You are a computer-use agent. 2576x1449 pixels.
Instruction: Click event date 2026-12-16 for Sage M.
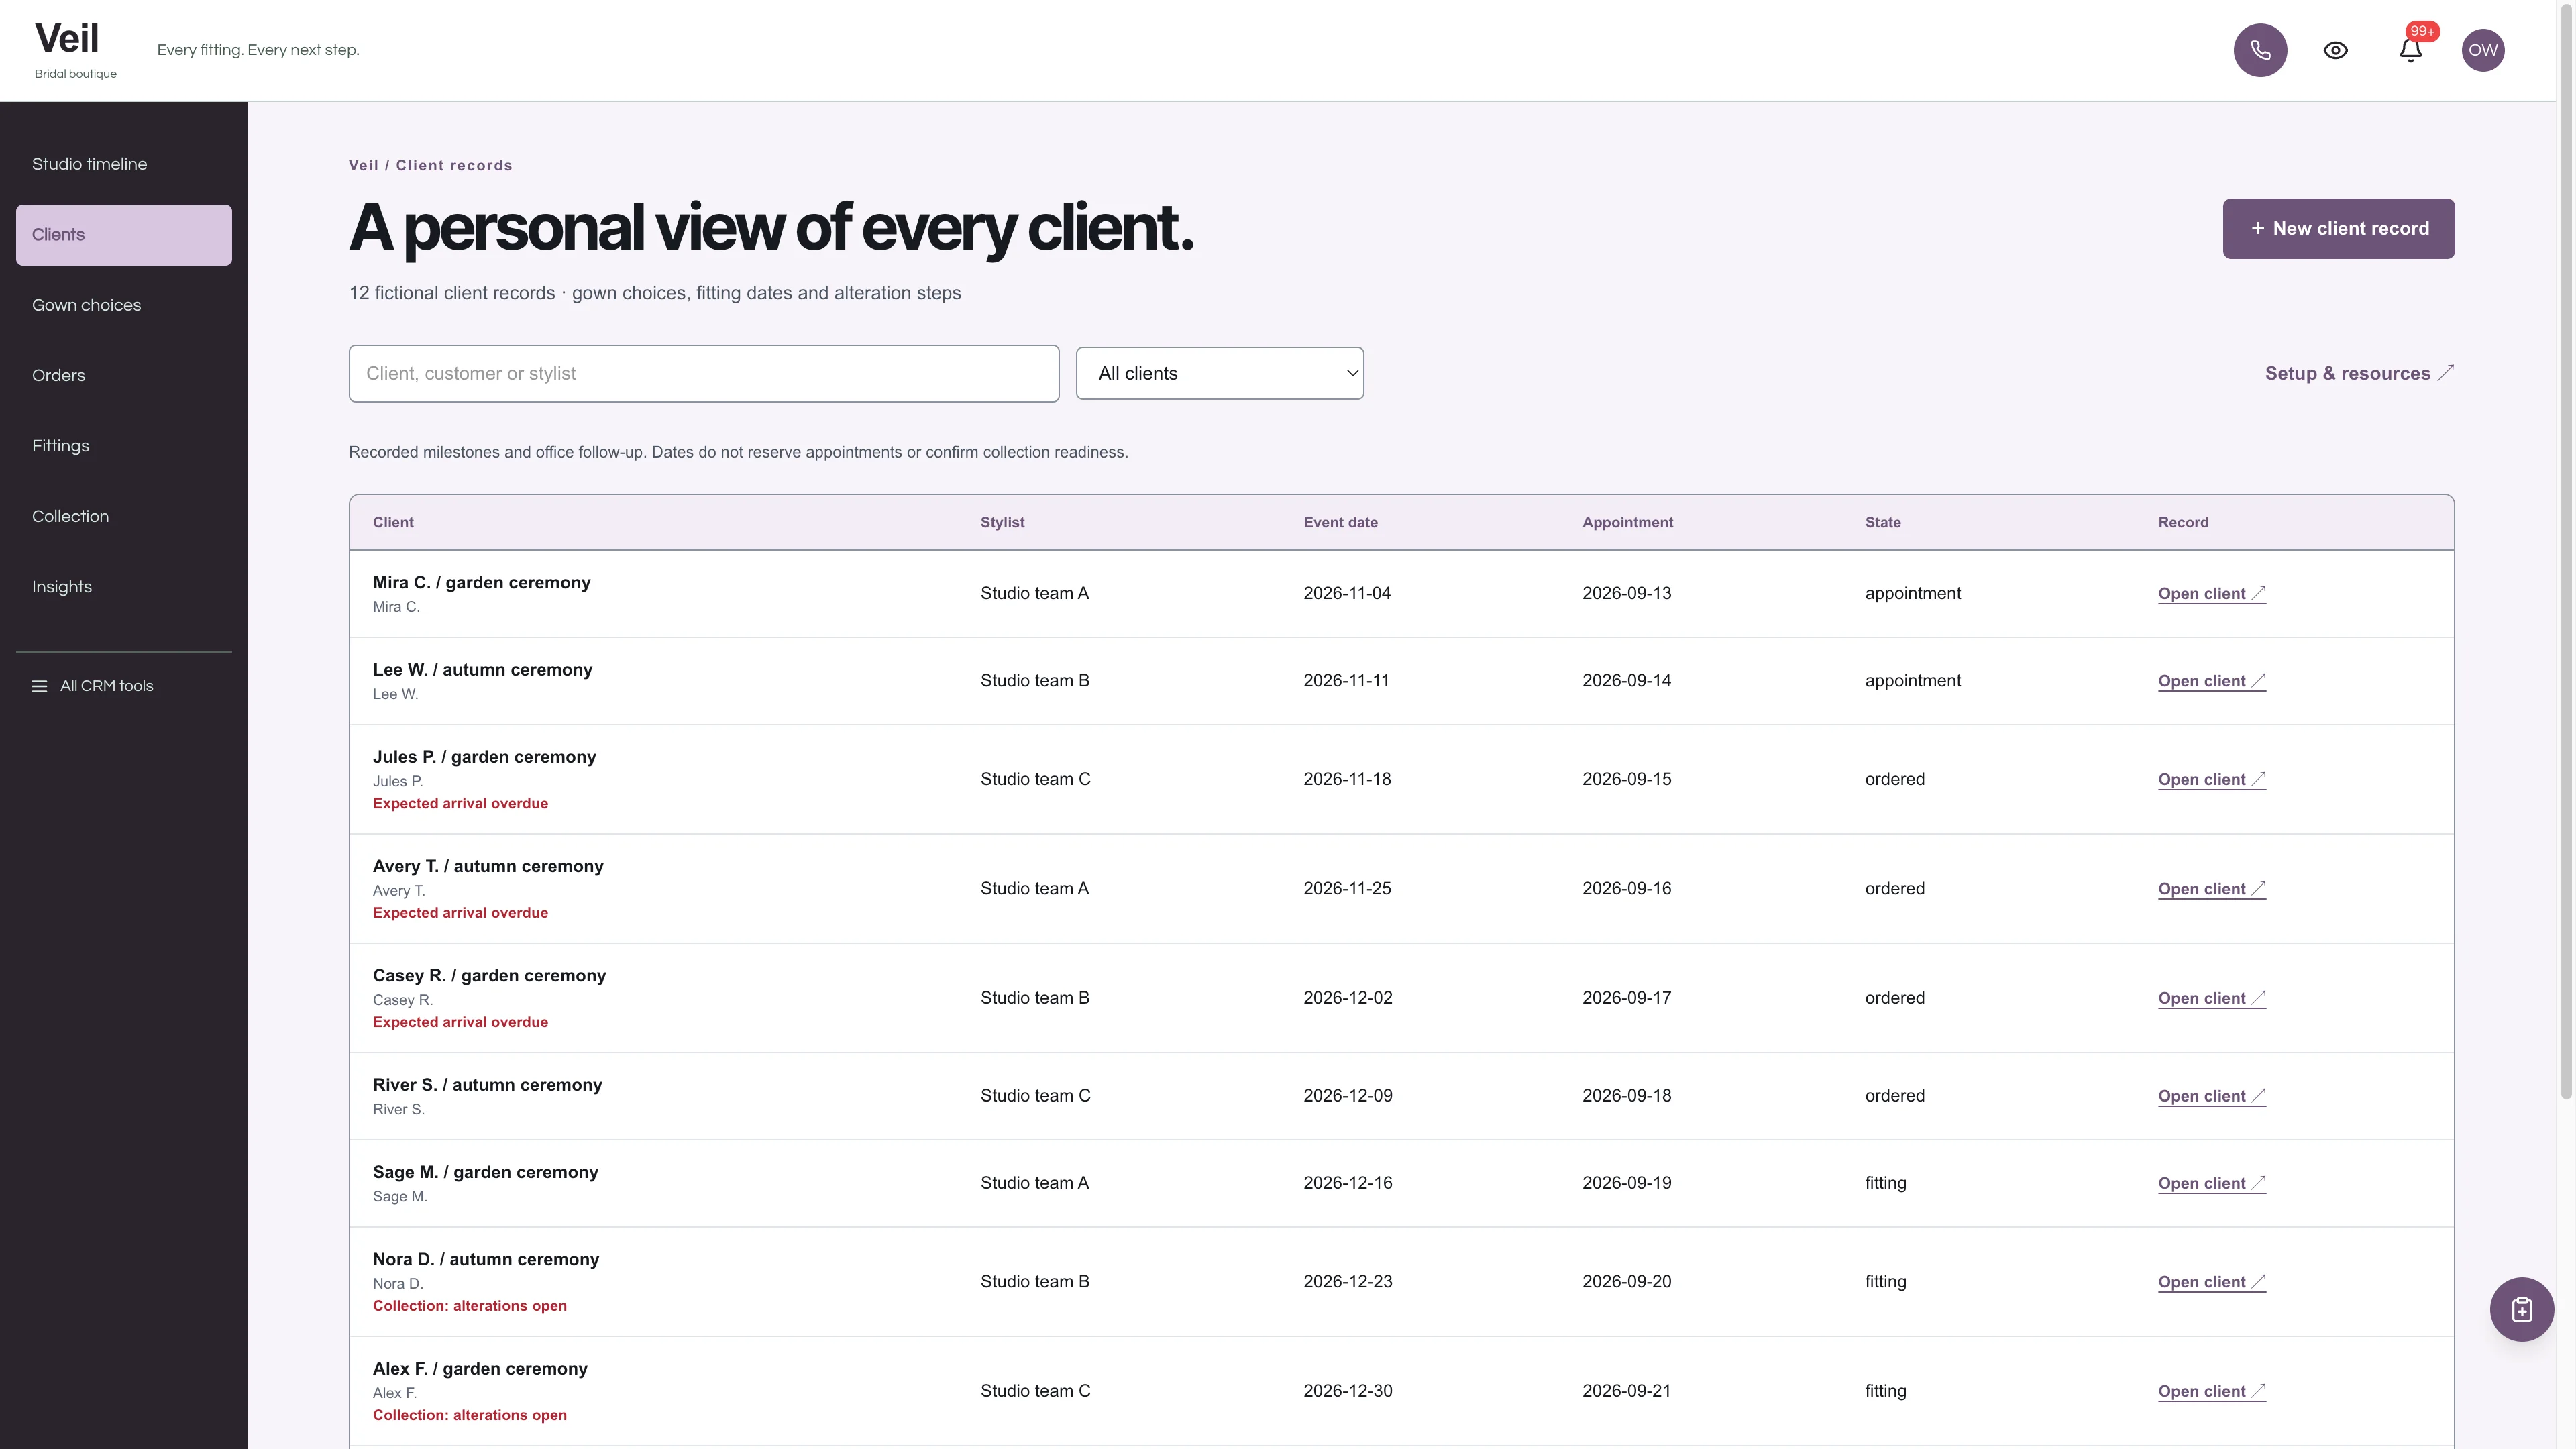coord(1347,1183)
